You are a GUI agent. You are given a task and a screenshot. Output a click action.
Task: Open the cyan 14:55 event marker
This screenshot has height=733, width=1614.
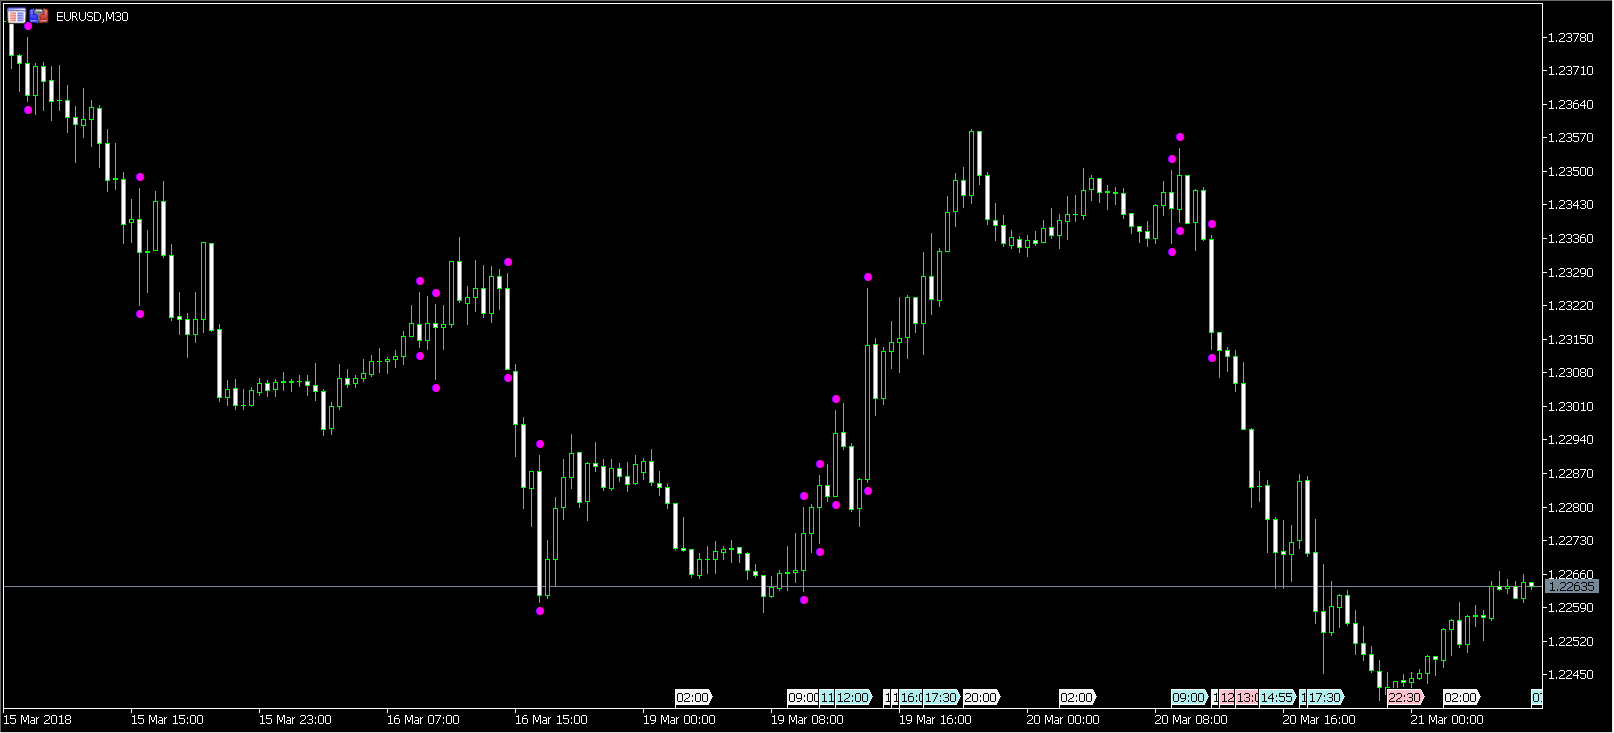point(1277,697)
